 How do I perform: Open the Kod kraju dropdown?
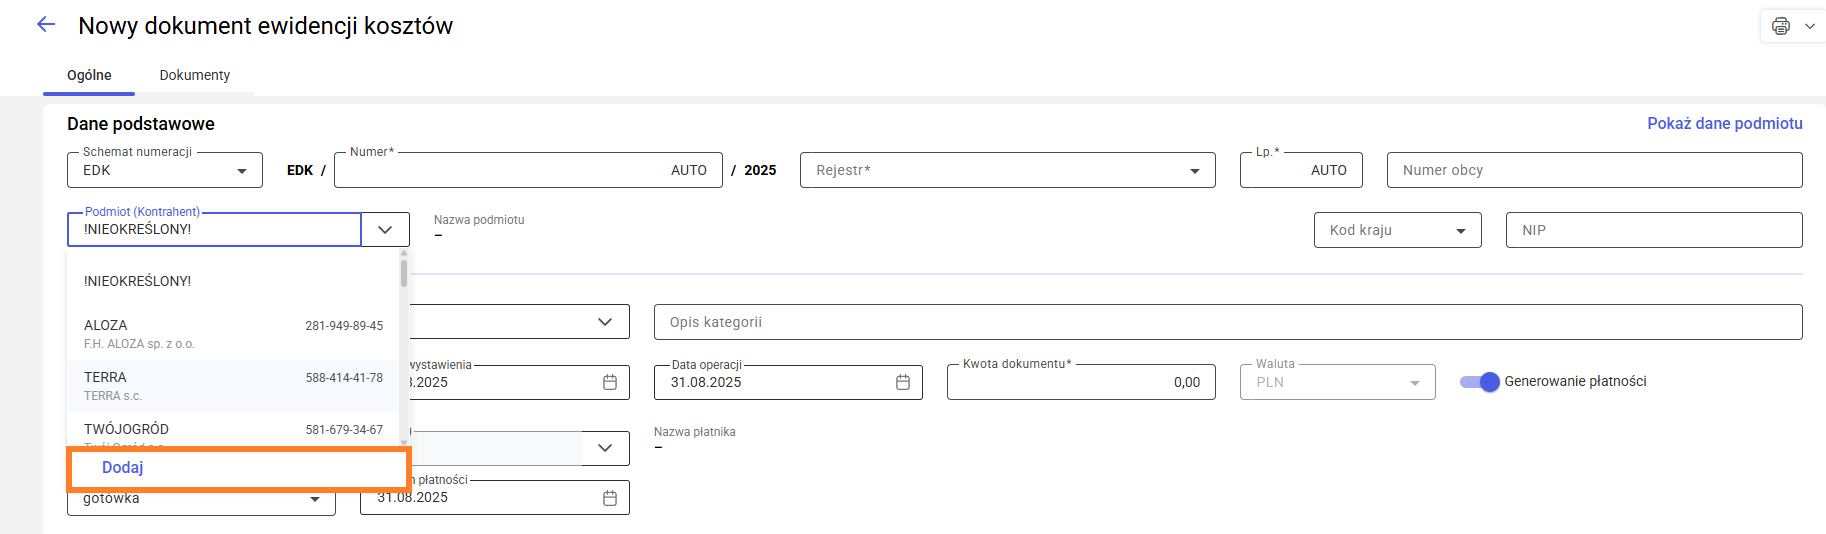pos(1460,231)
